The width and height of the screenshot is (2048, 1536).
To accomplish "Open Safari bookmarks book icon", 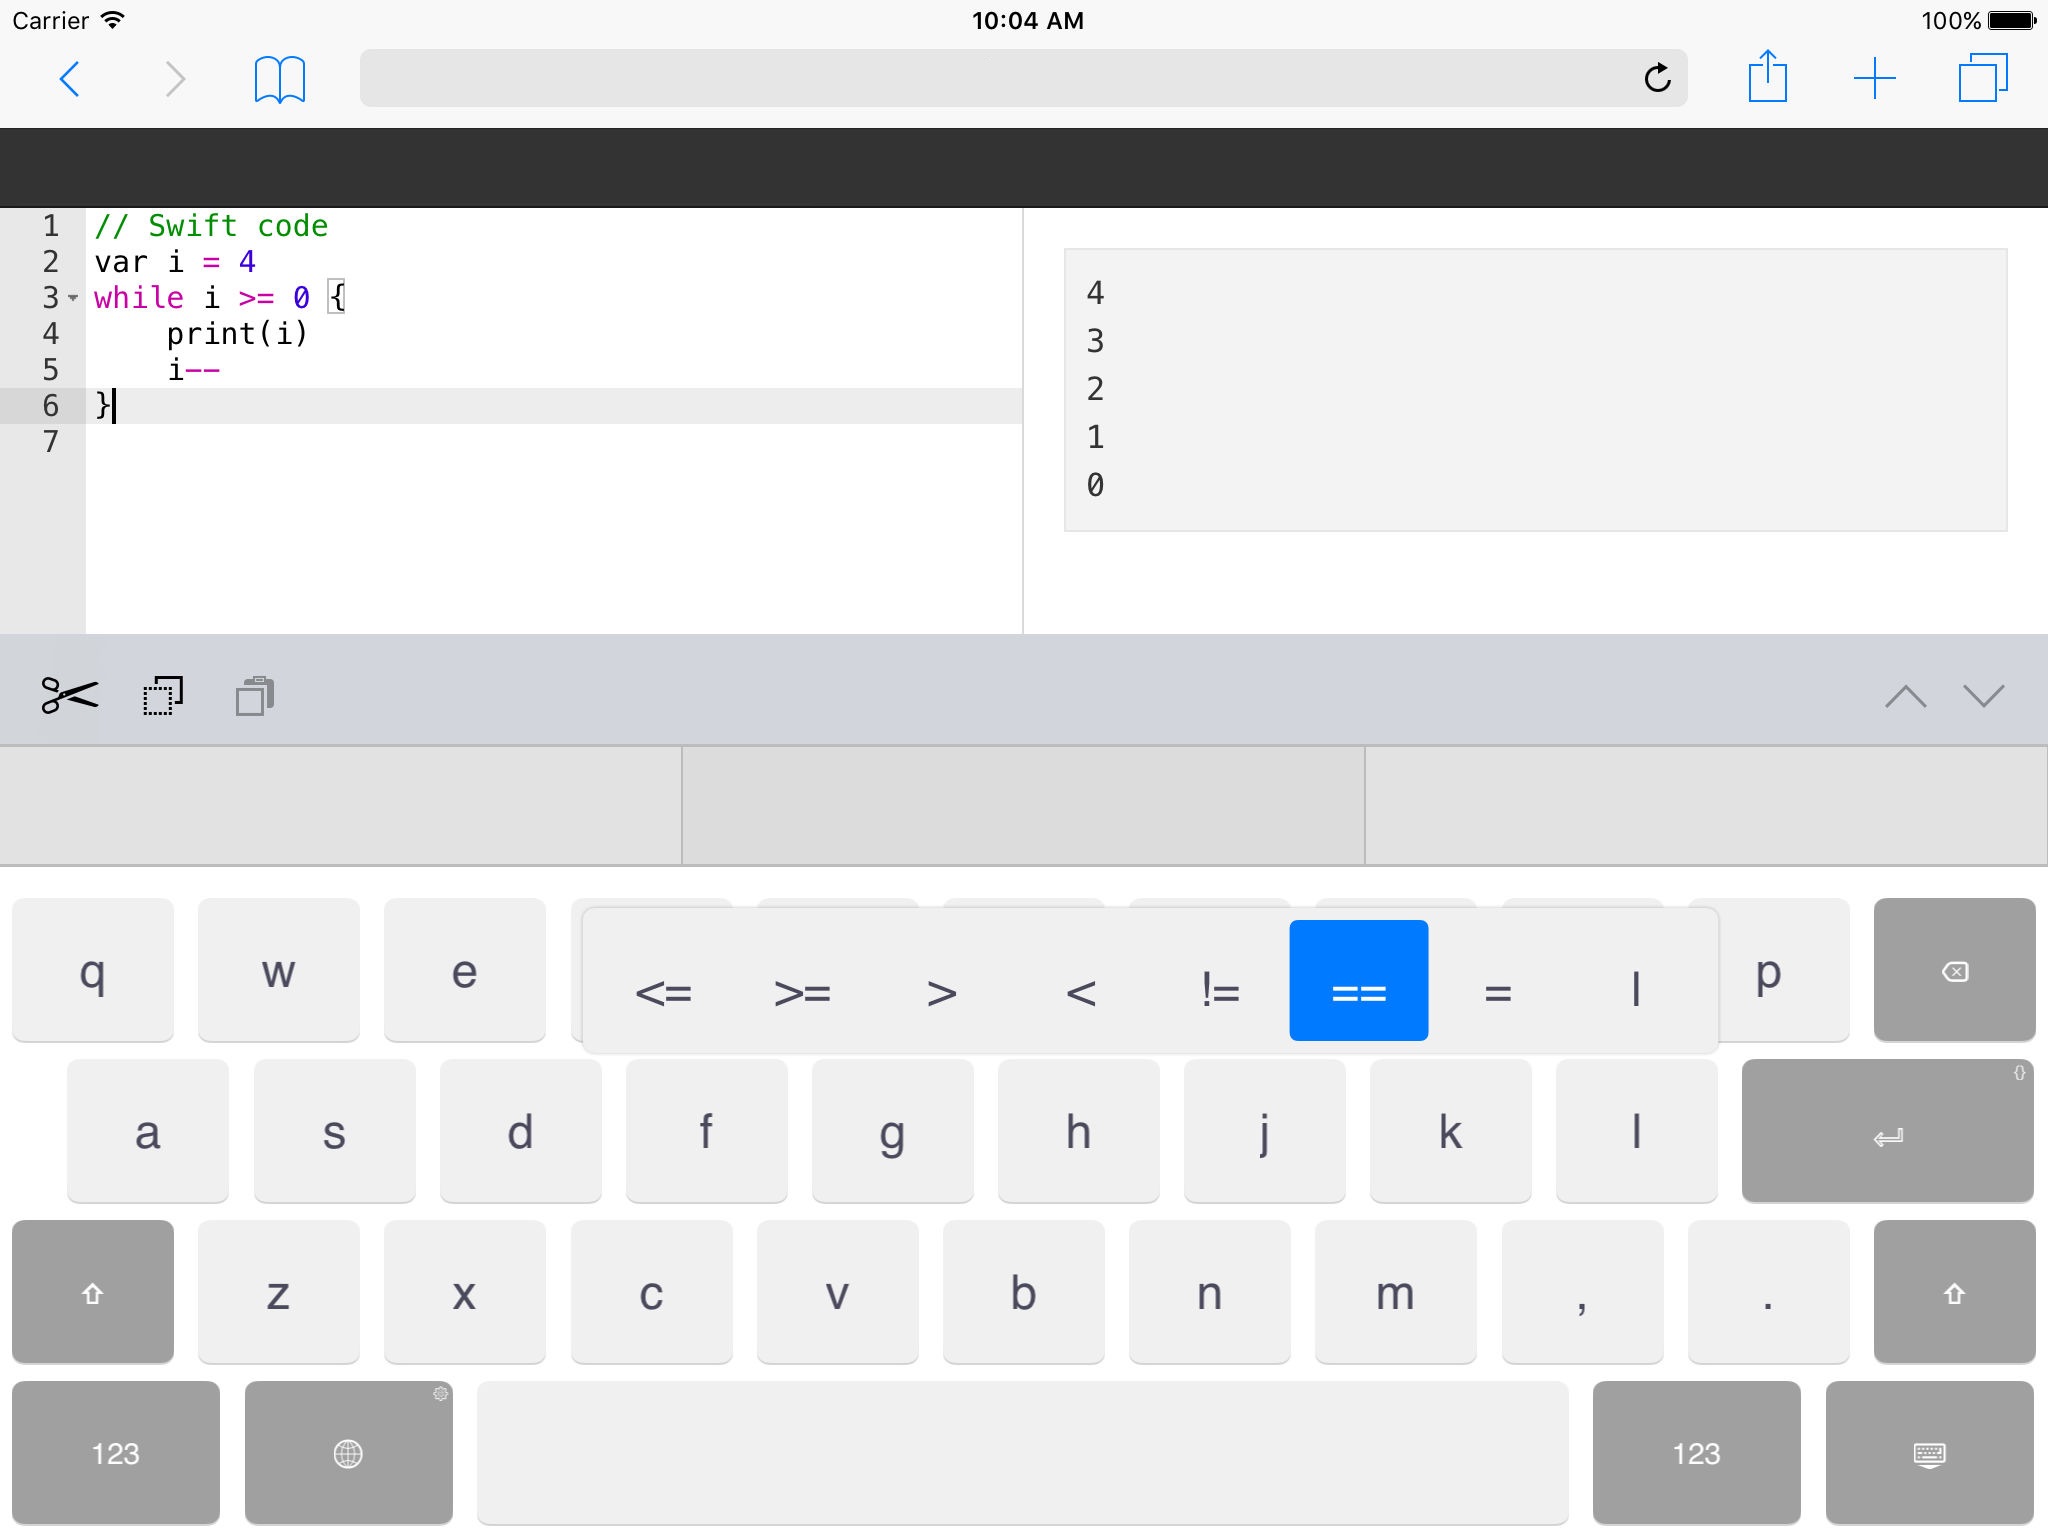I will click(x=279, y=79).
